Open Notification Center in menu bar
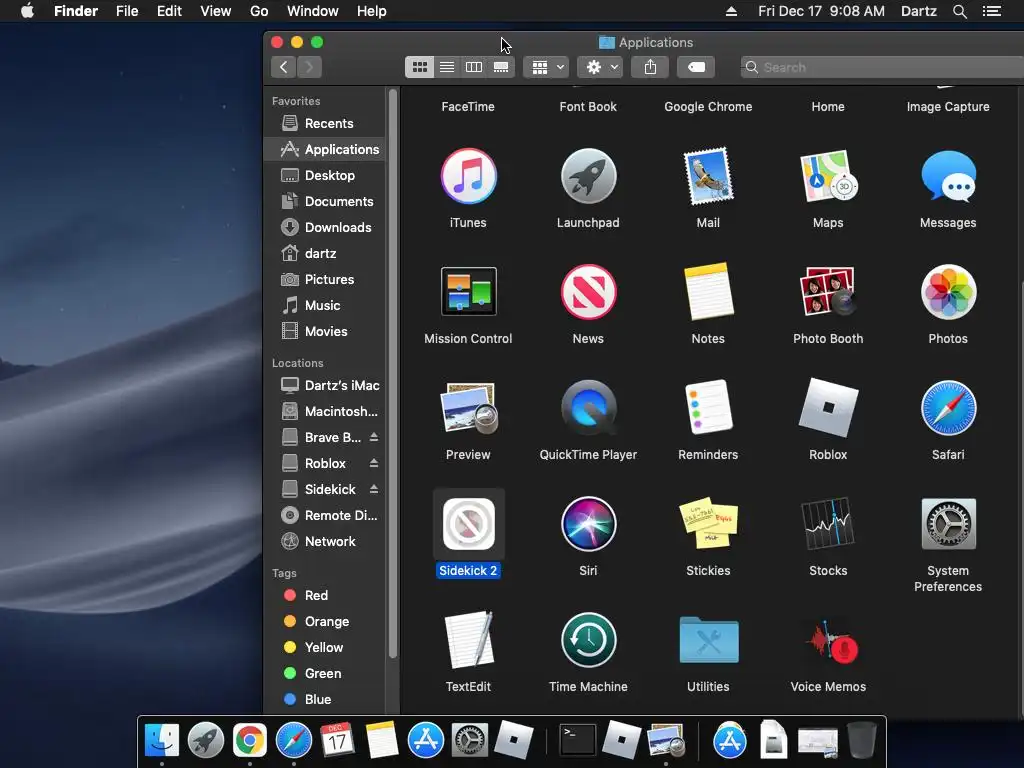Viewport: 1024px width, 768px height. coord(991,11)
